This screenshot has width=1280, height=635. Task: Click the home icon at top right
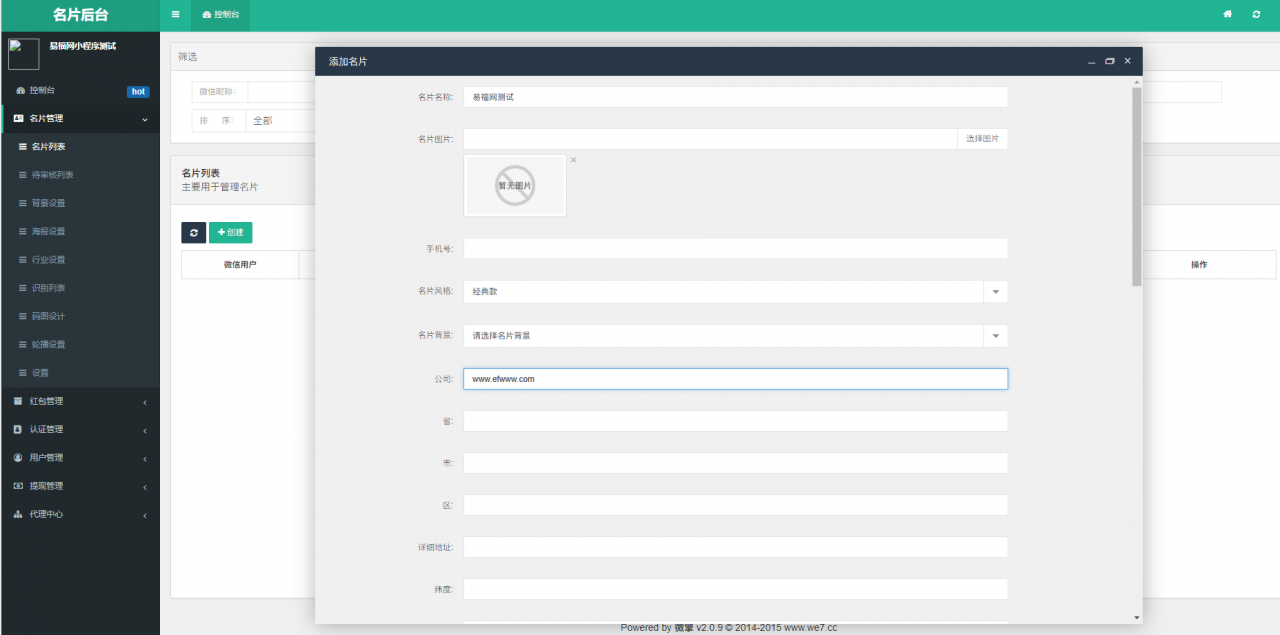(1227, 15)
